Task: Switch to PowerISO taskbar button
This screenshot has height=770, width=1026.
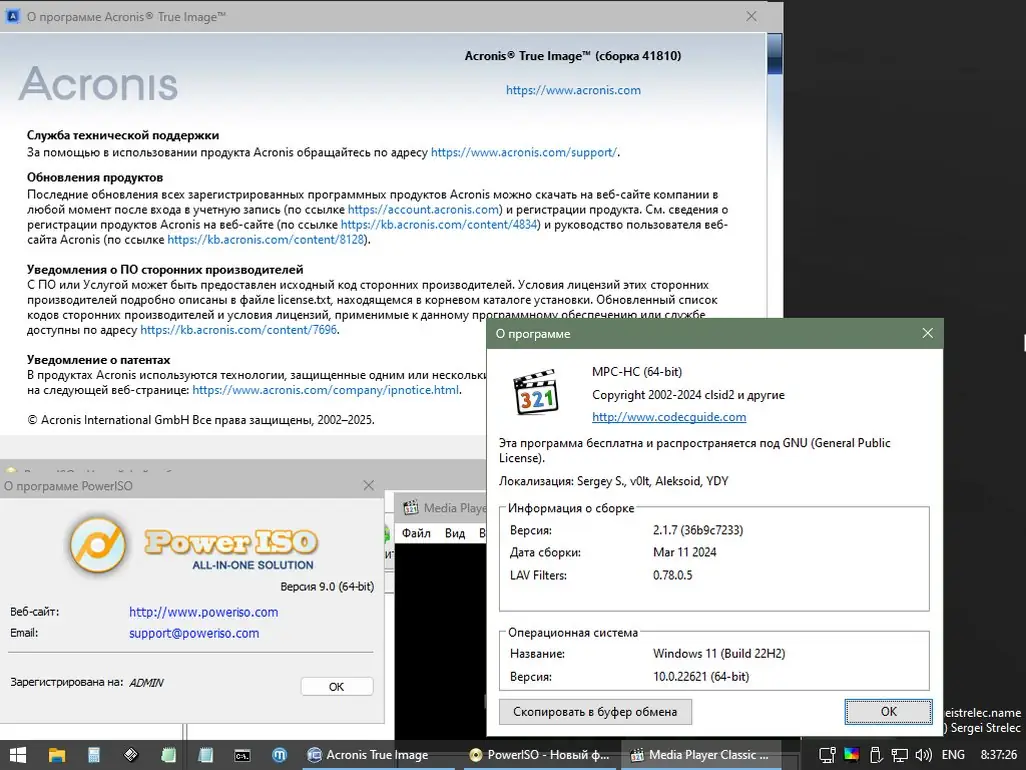Action: (539, 755)
